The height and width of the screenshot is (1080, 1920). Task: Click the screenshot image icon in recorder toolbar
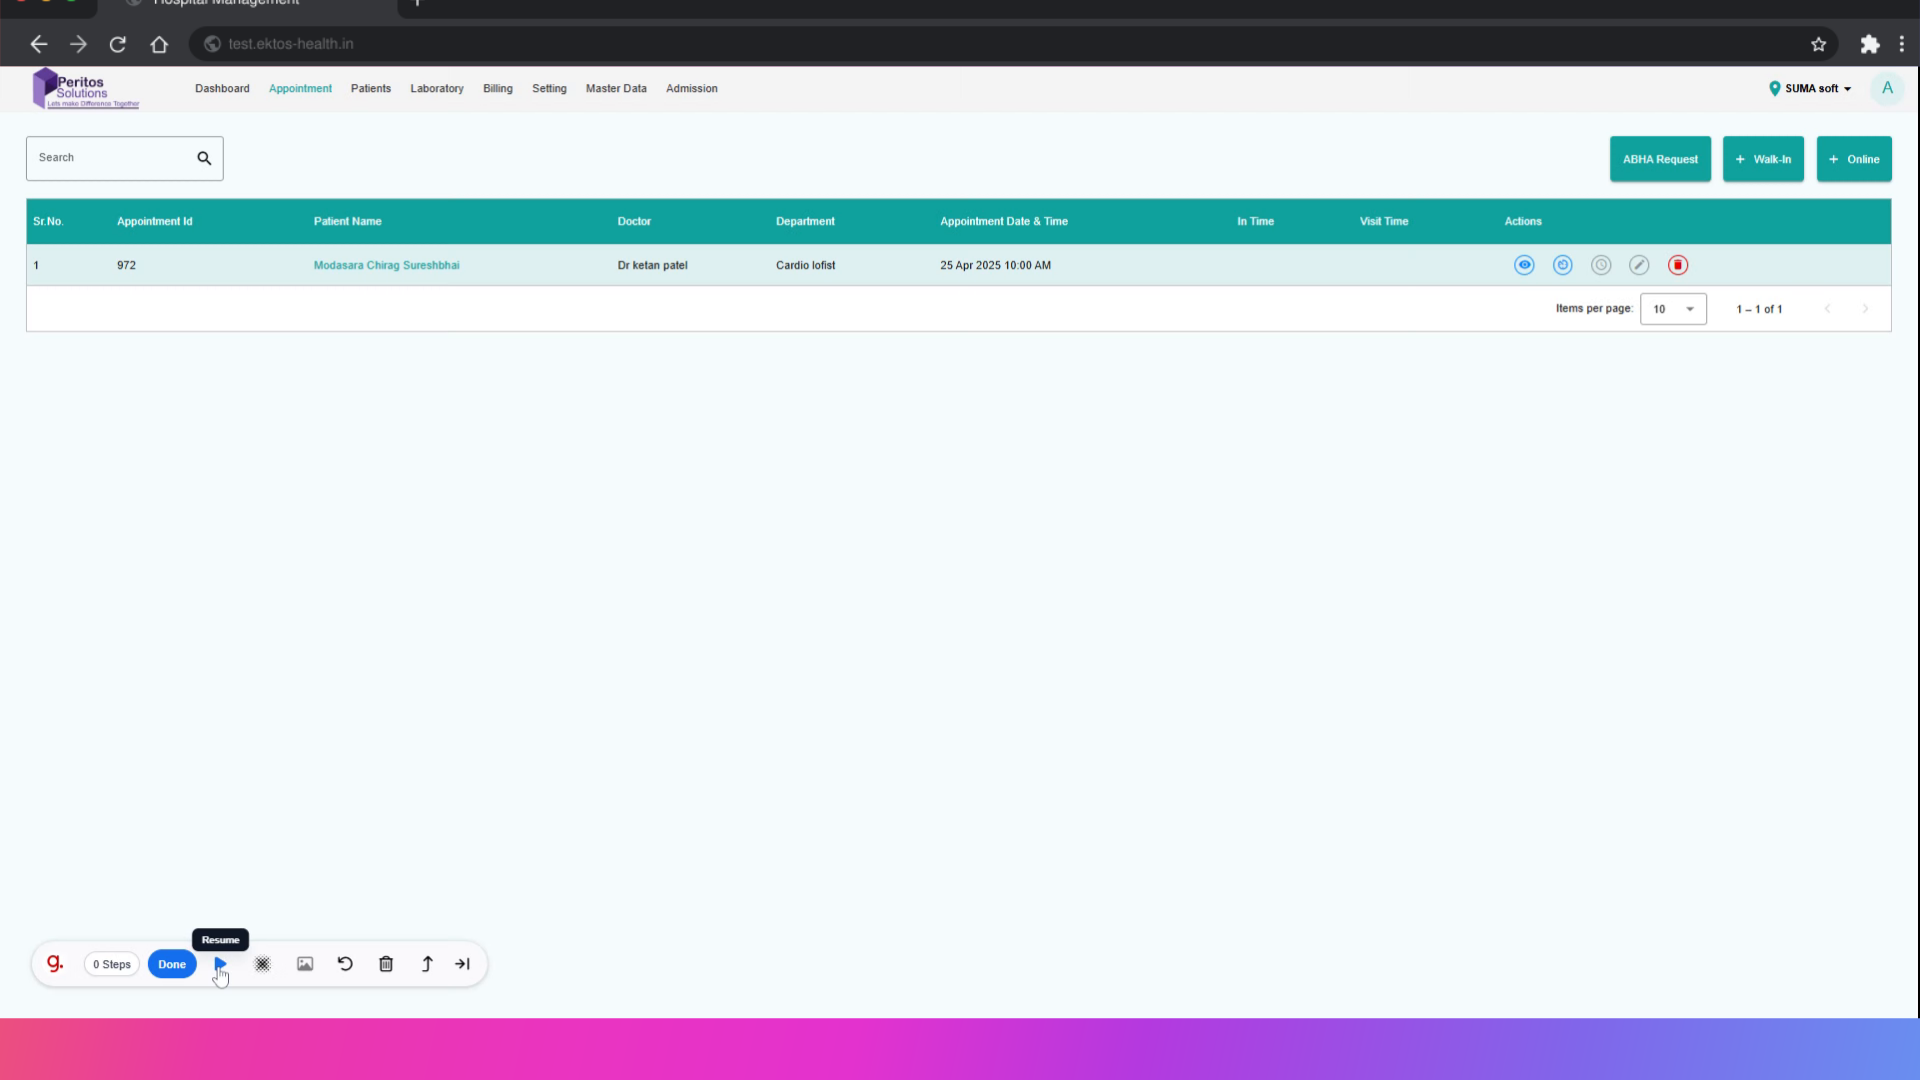coord(305,964)
